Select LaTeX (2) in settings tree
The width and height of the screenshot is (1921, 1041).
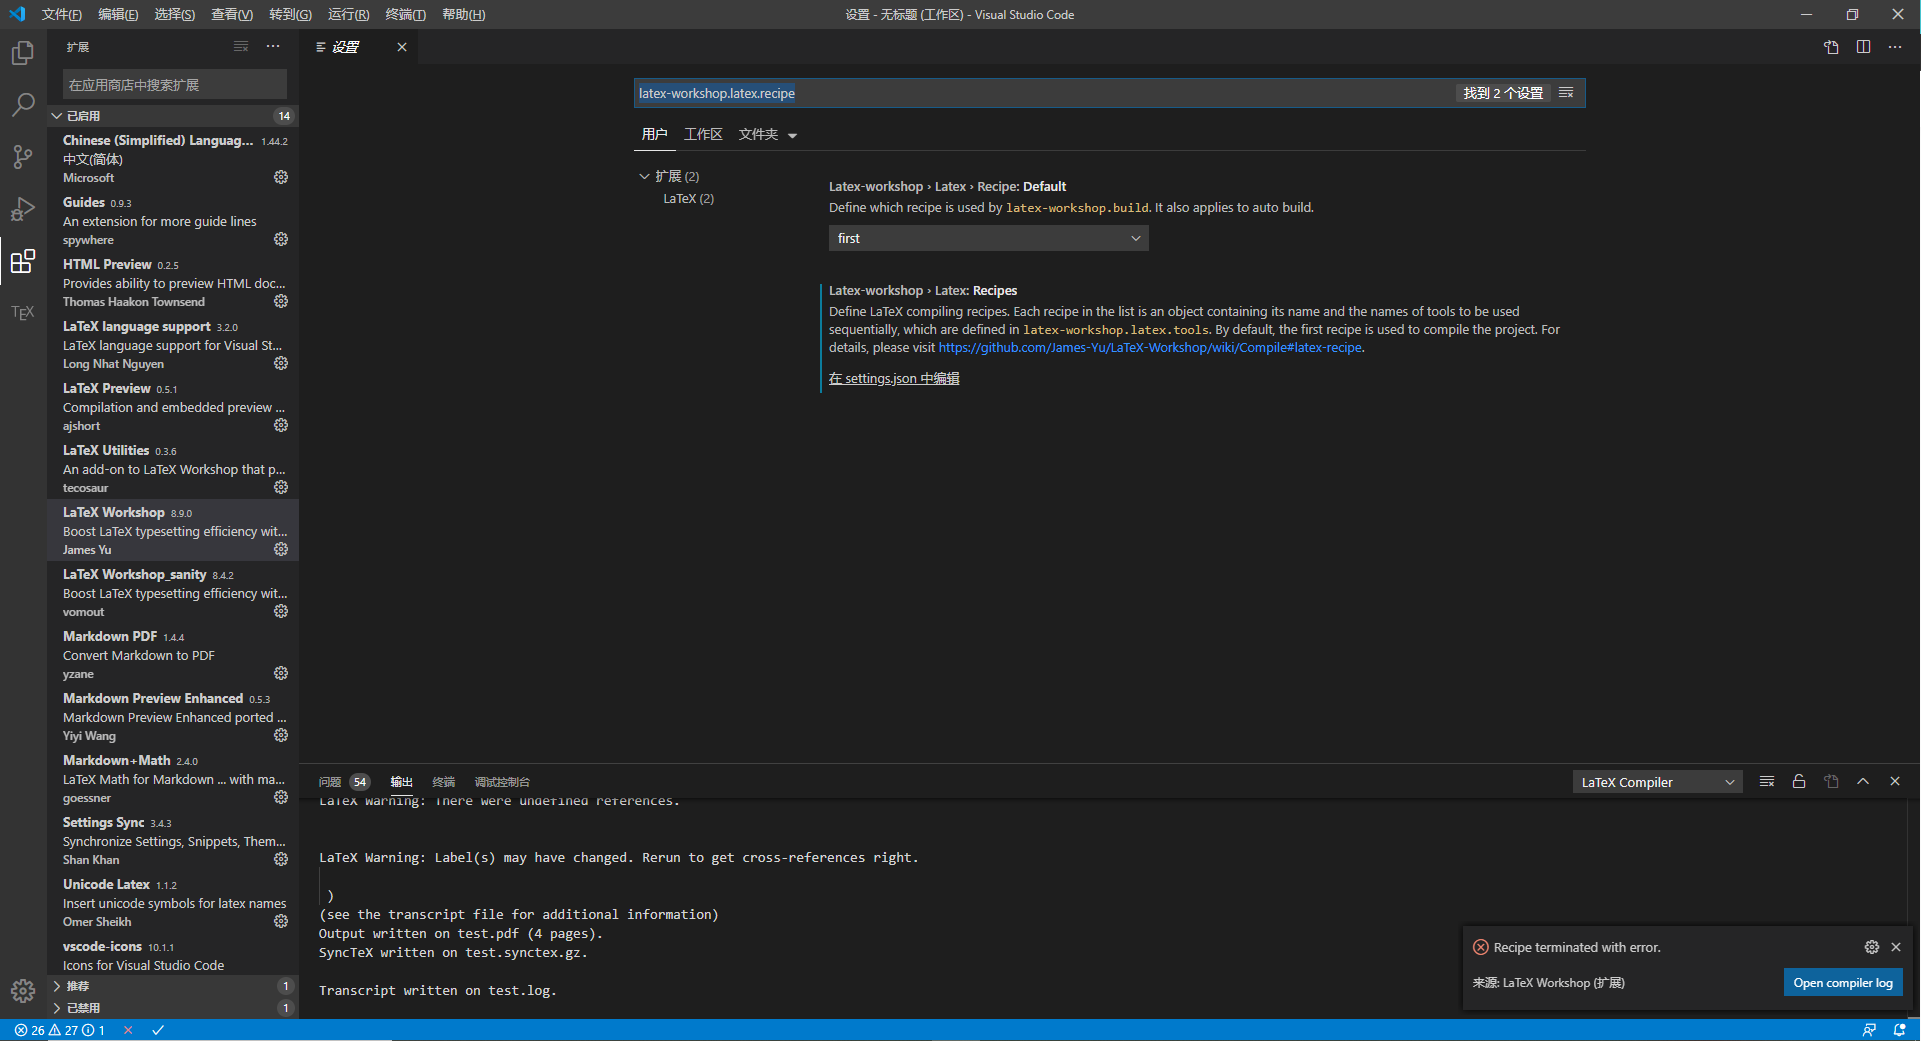[x=688, y=199]
